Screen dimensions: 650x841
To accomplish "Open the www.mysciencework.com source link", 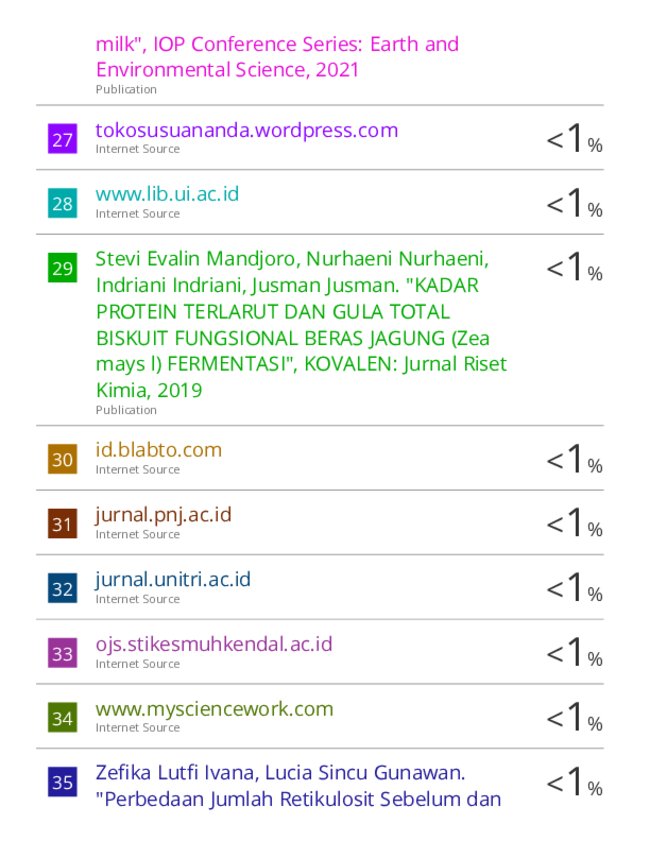I will [215, 709].
